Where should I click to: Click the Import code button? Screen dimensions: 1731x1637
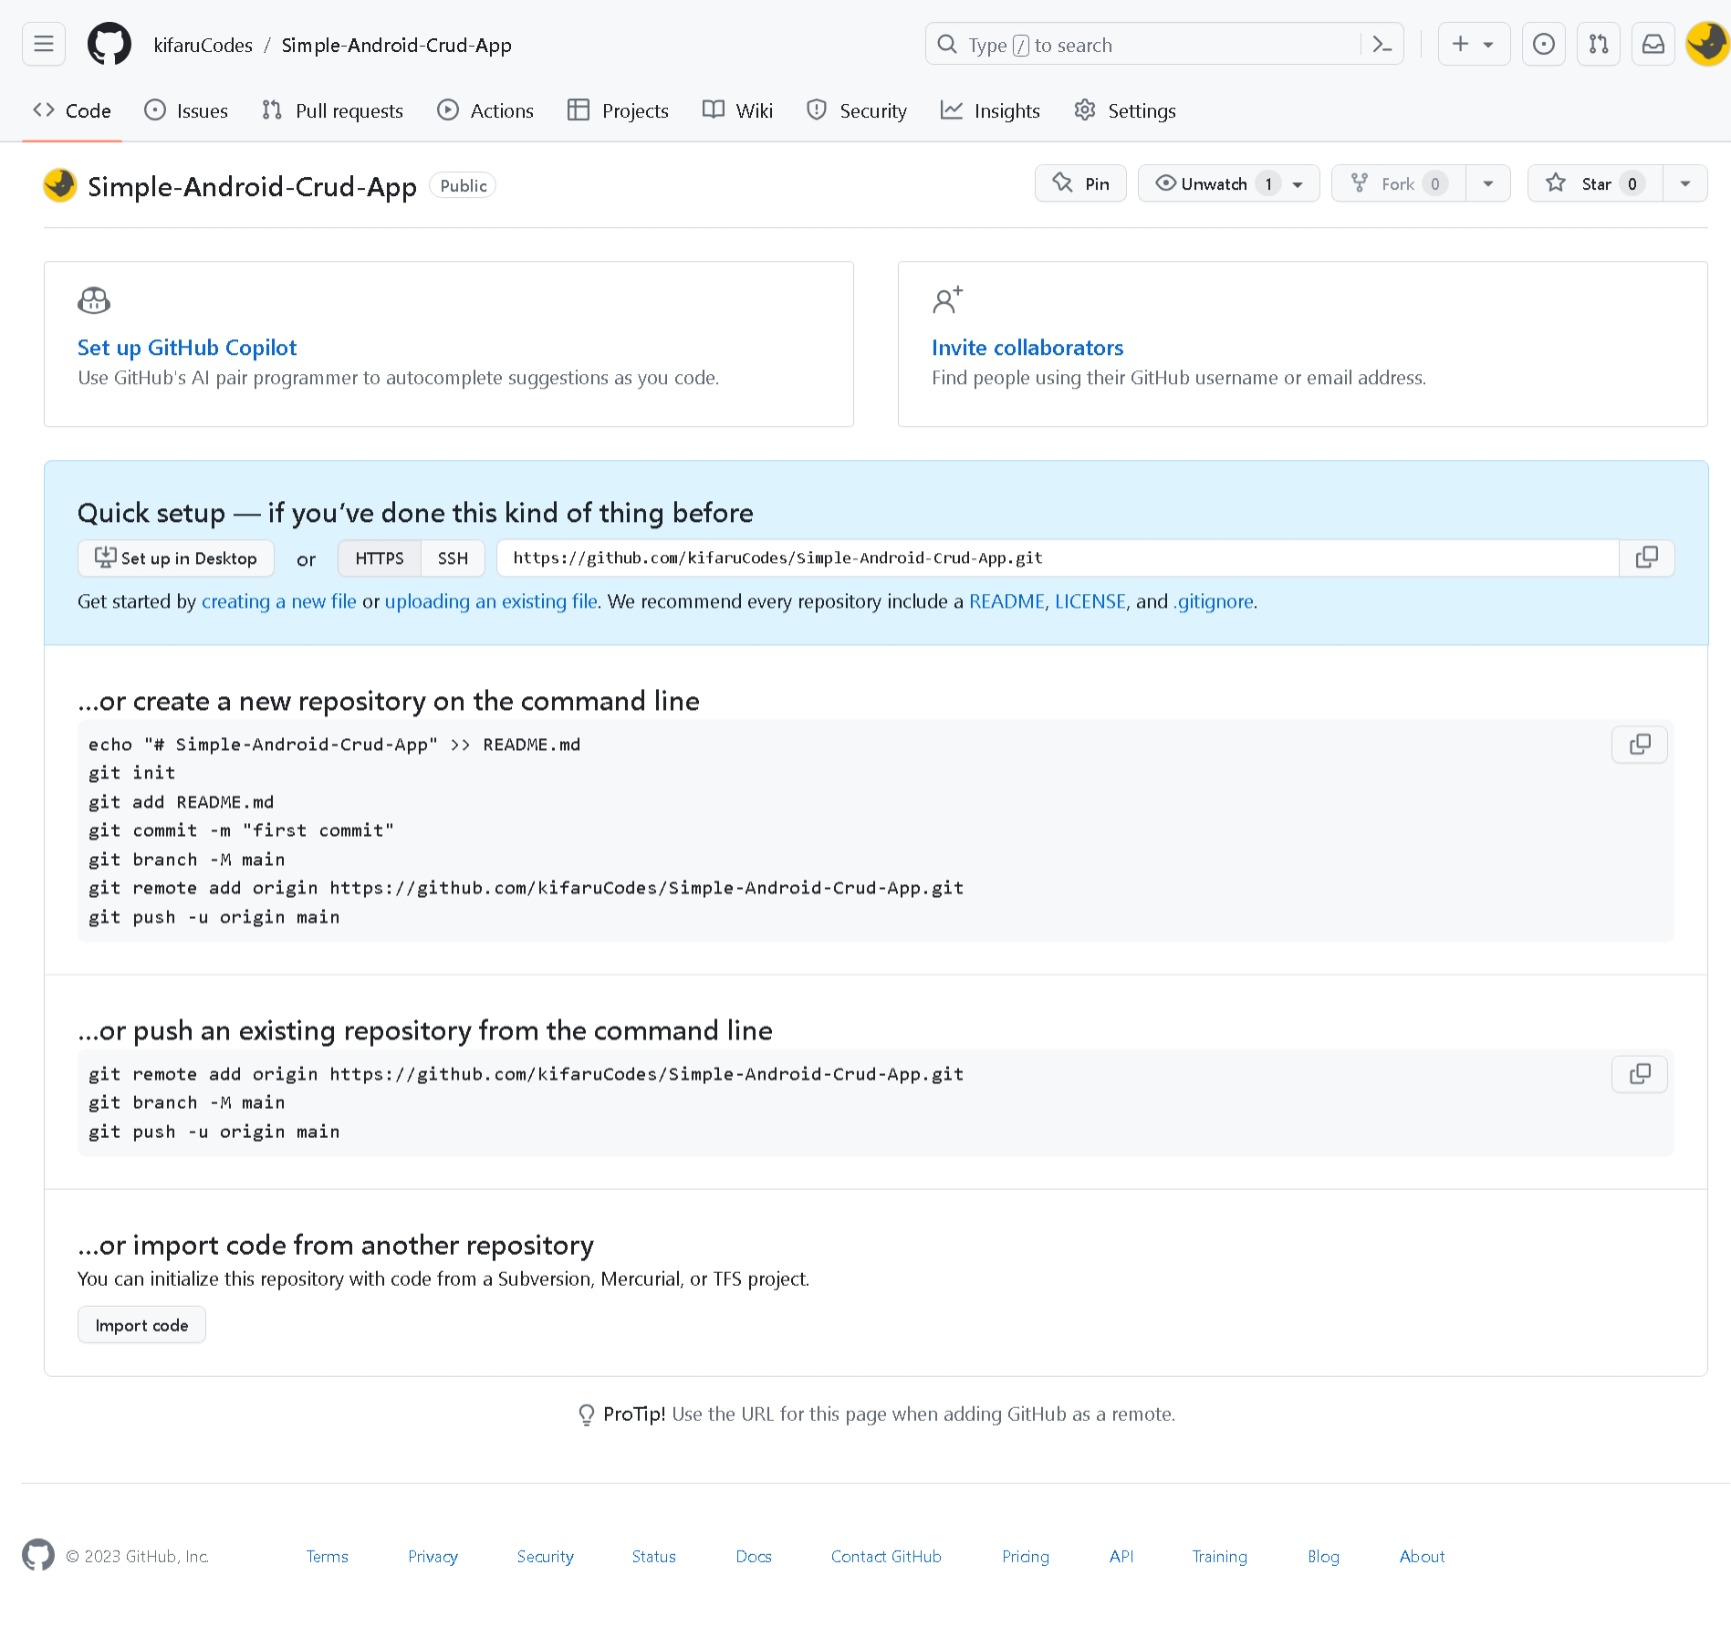[141, 1325]
